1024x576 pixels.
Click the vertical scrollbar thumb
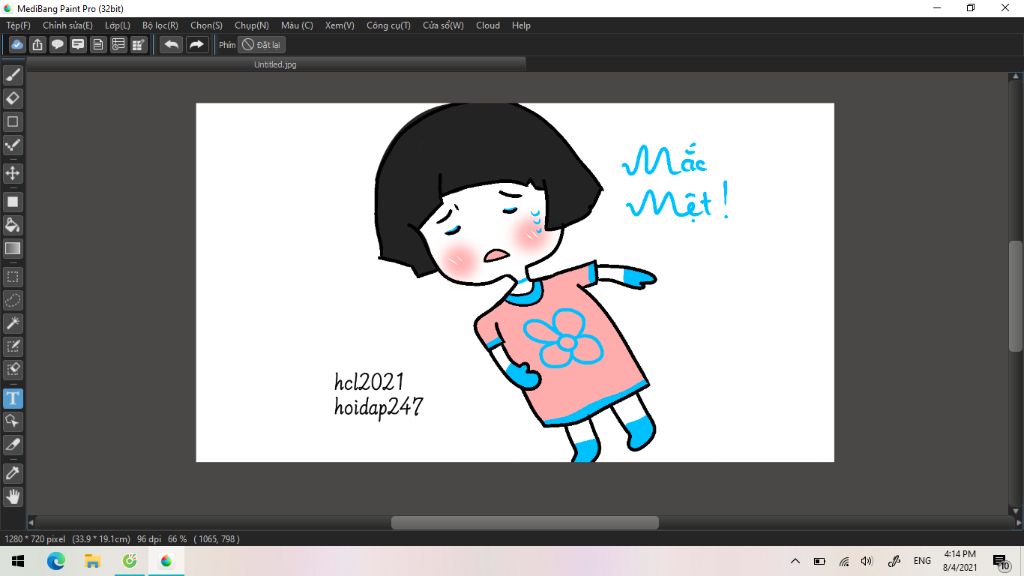[1015, 296]
